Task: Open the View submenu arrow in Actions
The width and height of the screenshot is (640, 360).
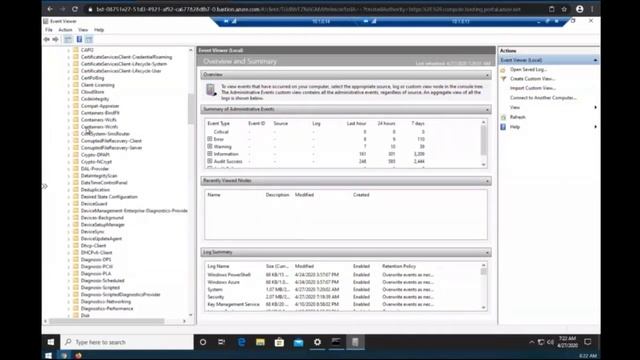Action: pos(596,107)
